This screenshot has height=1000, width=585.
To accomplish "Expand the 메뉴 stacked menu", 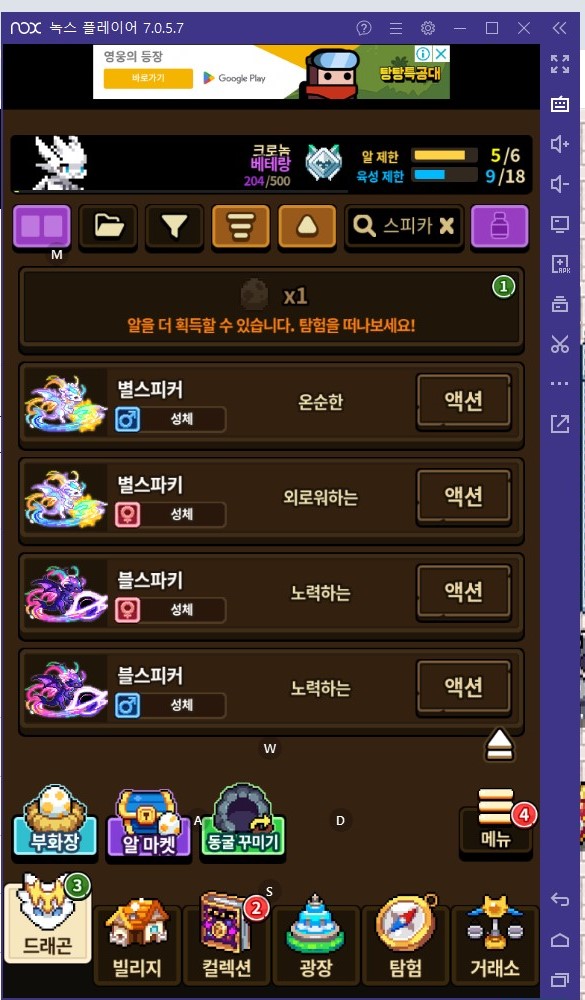I will pyautogui.click(x=496, y=823).
